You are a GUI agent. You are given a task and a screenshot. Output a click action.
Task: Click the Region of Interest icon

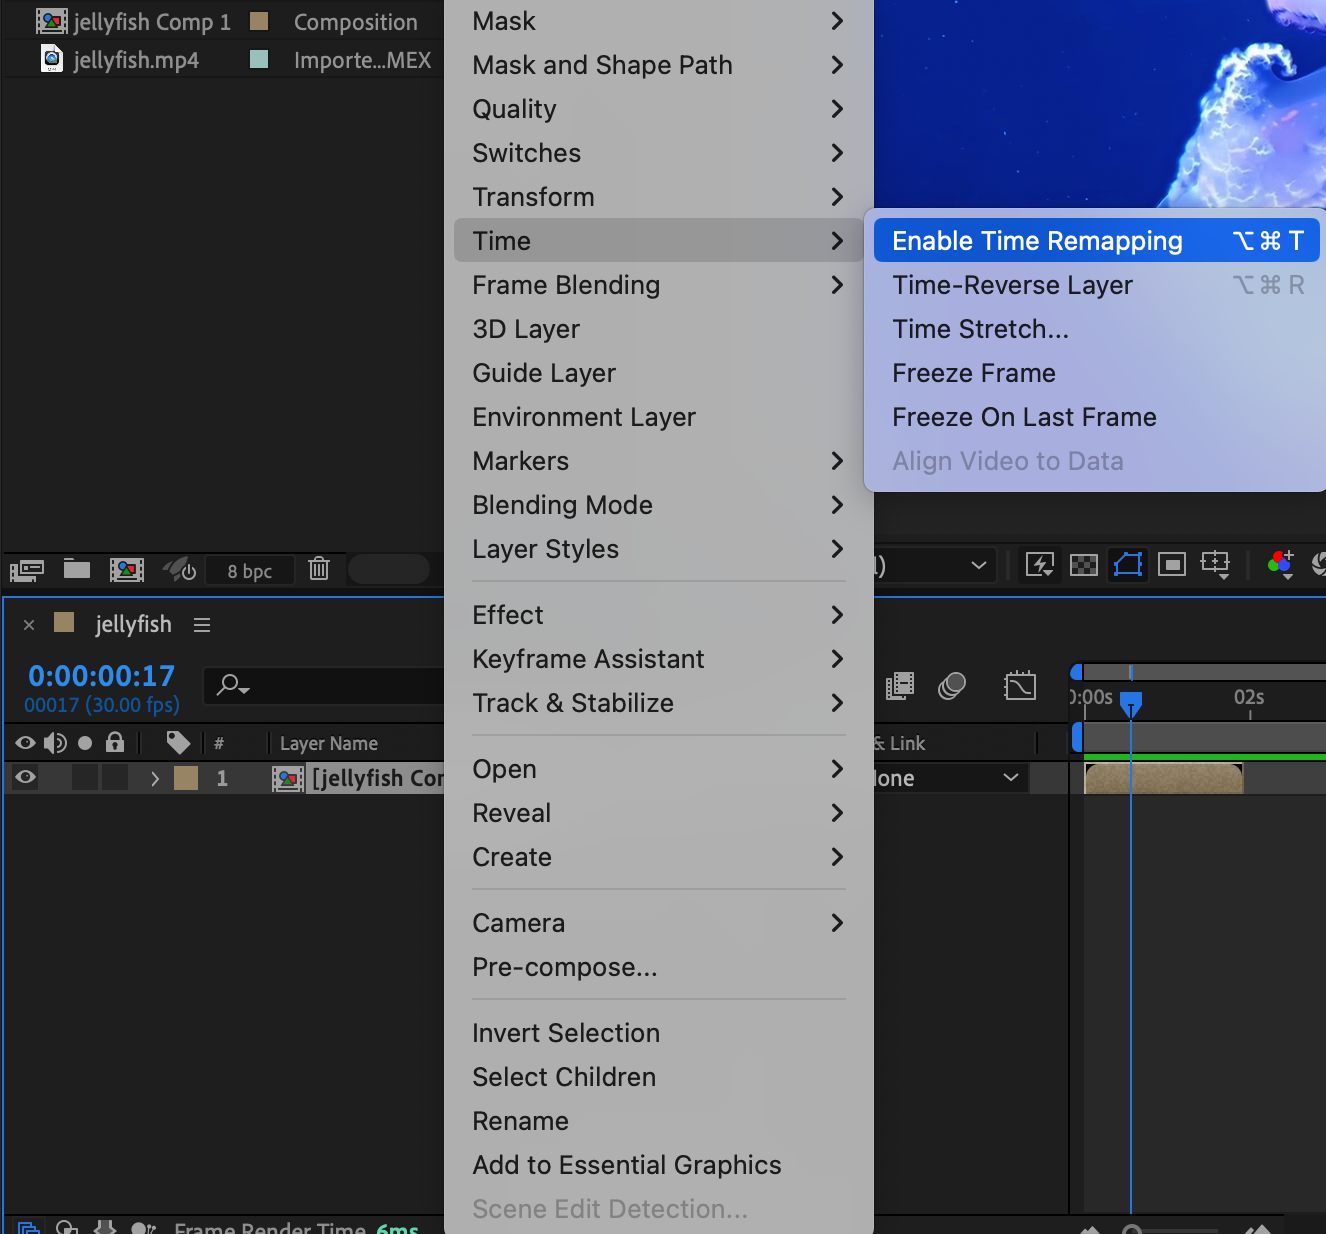tap(1172, 565)
